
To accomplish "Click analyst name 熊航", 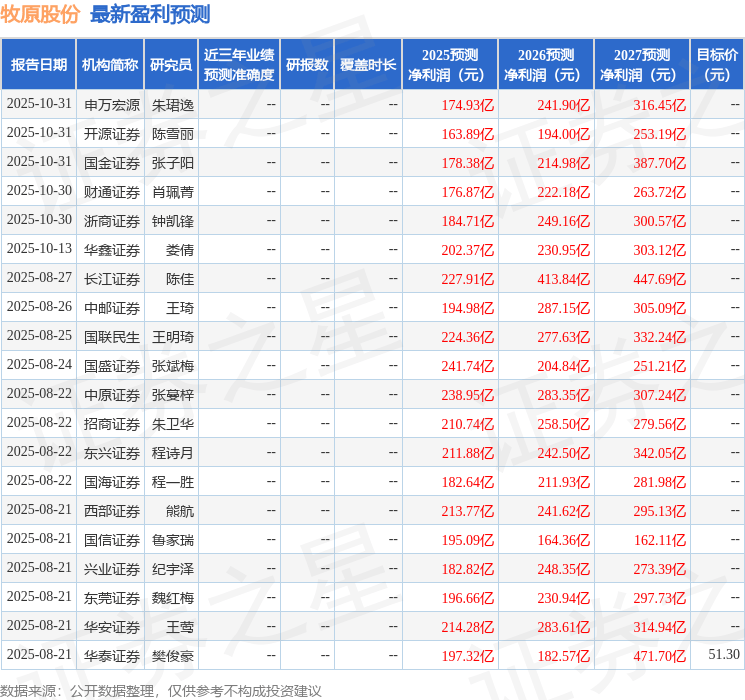I will (180, 511).
